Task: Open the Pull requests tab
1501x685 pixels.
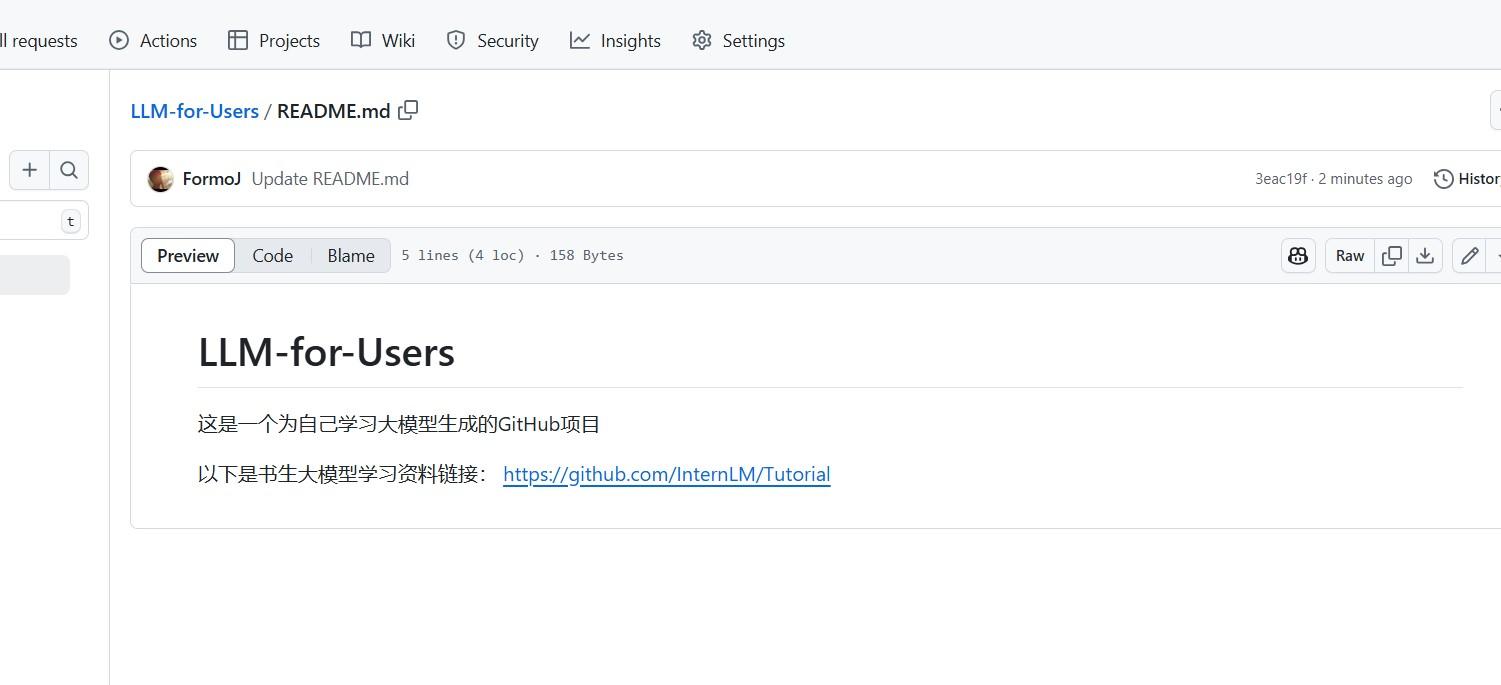Action: pos(38,40)
